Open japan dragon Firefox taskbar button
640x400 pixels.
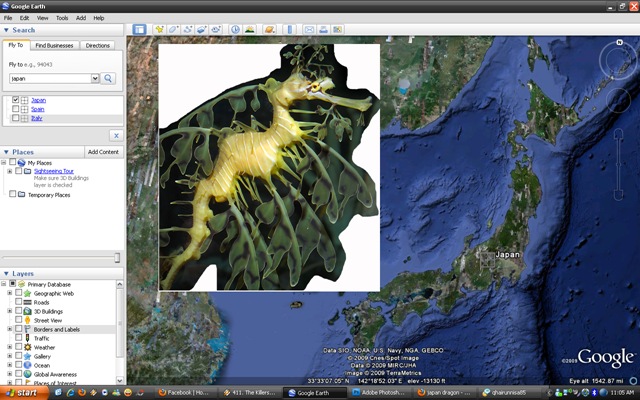445,393
